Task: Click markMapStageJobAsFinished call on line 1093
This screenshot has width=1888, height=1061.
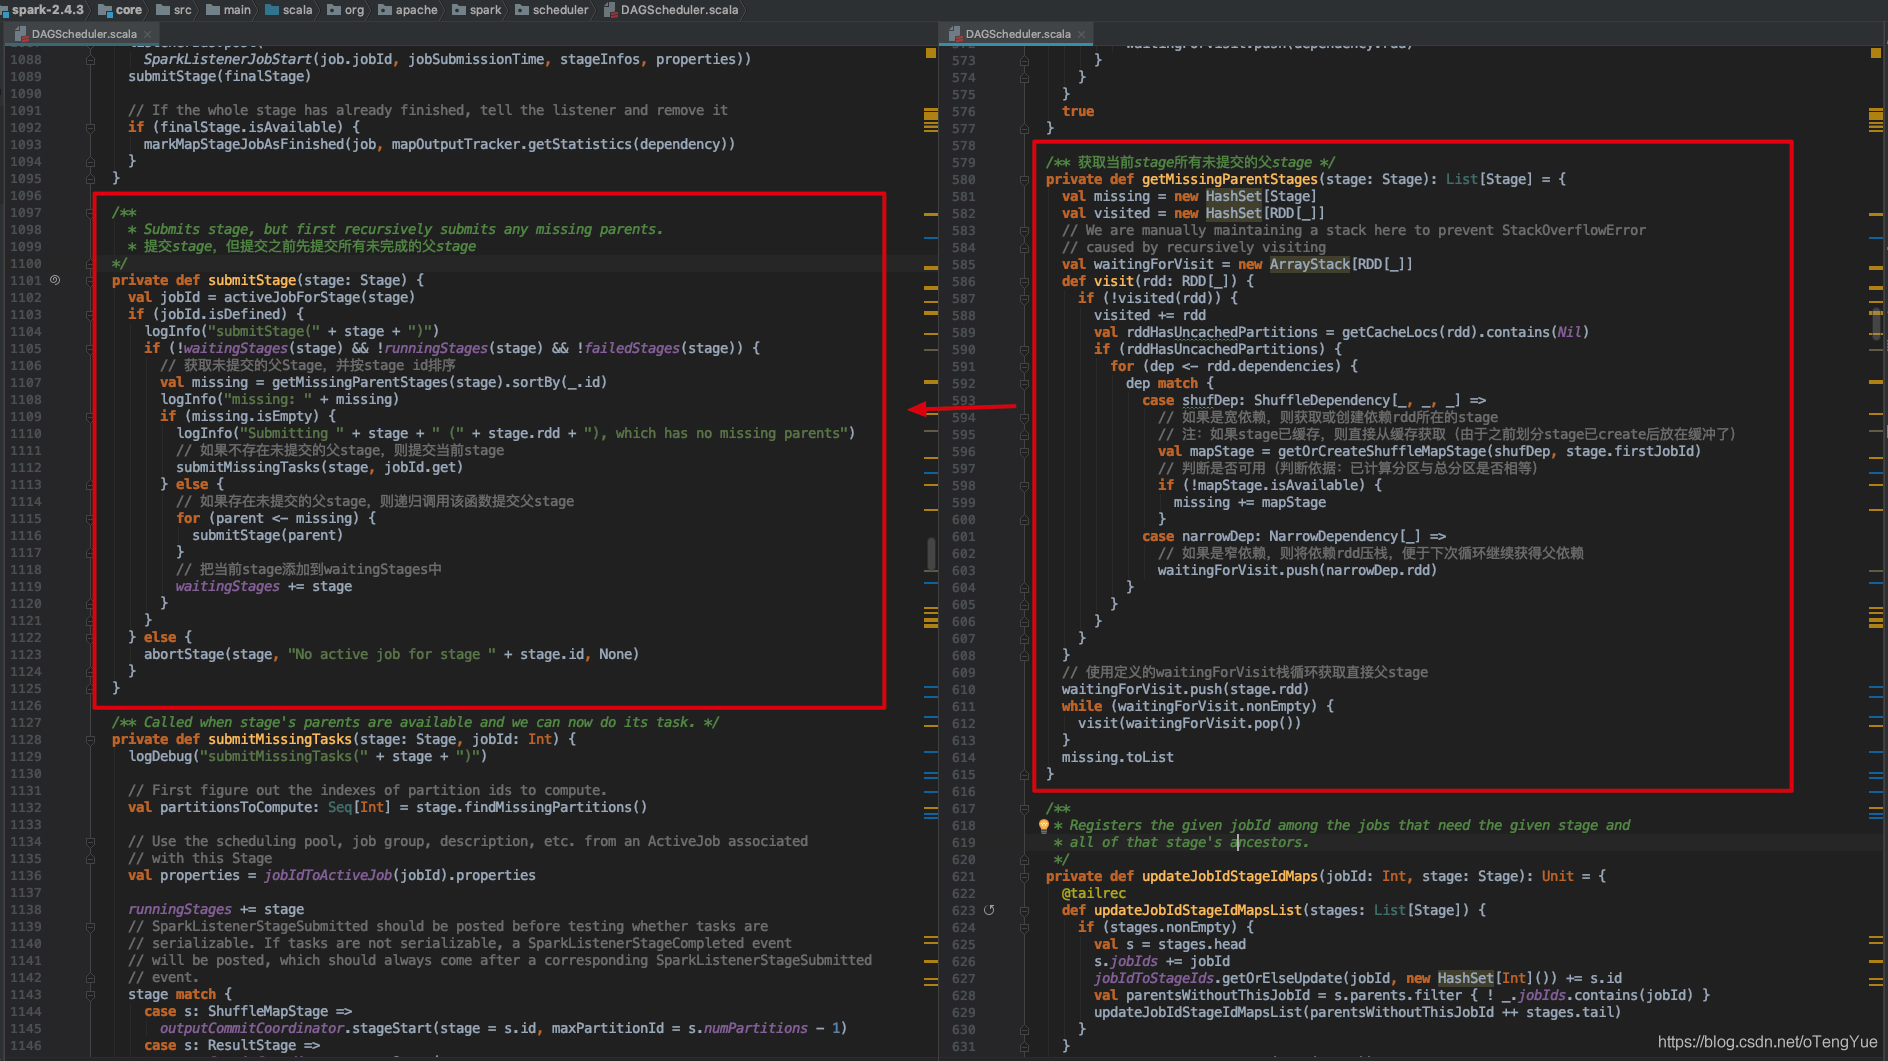Action: click(244, 144)
